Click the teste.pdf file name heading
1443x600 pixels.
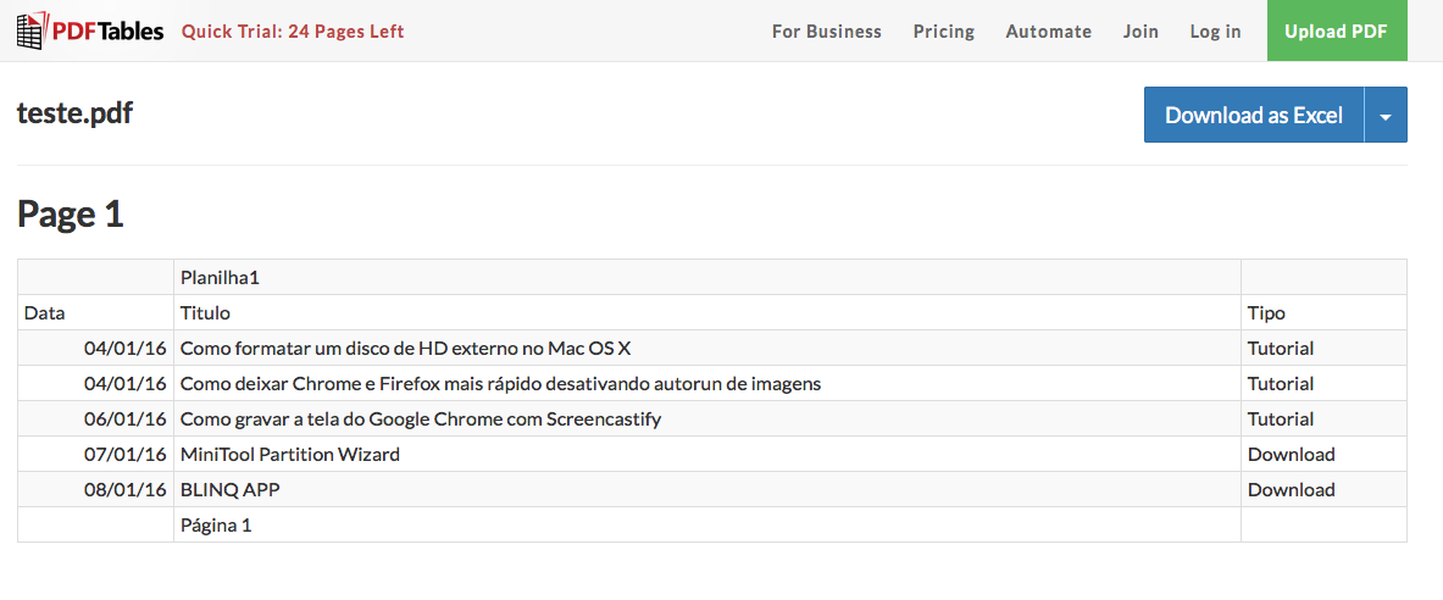point(75,113)
